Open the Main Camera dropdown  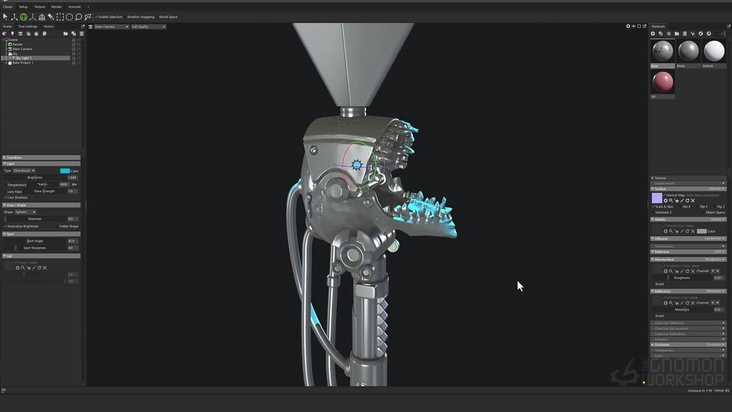pos(112,27)
